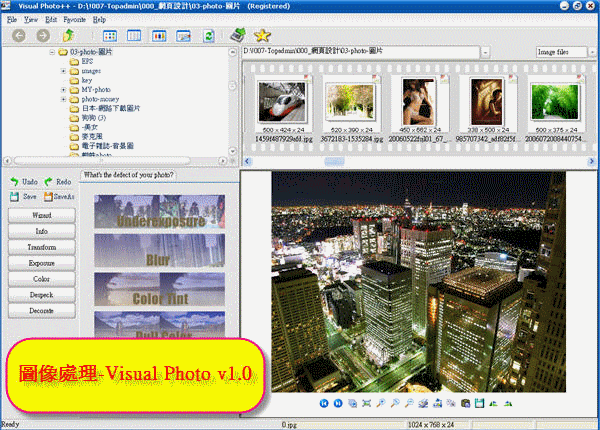Click the scanner/acquire toolbar icon
This screenshot has width=600, height=430.
pyautogui.click(x=237, y=36)
